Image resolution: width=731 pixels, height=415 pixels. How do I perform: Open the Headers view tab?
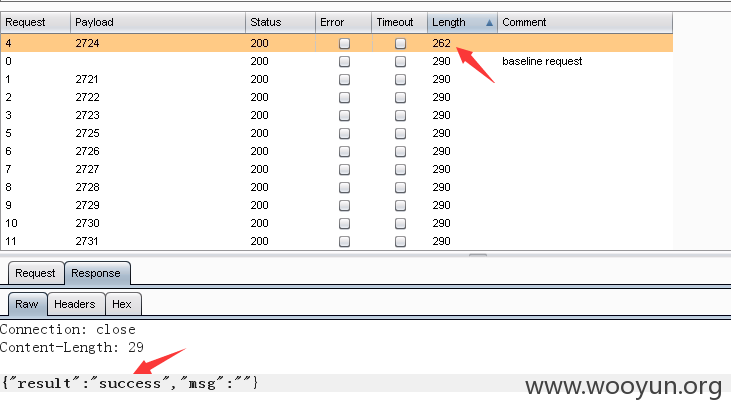coord(75,304)
